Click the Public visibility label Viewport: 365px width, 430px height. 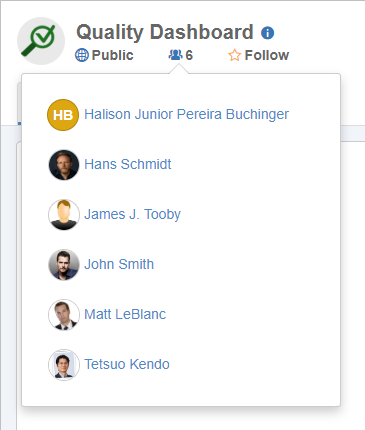(112, 55)
